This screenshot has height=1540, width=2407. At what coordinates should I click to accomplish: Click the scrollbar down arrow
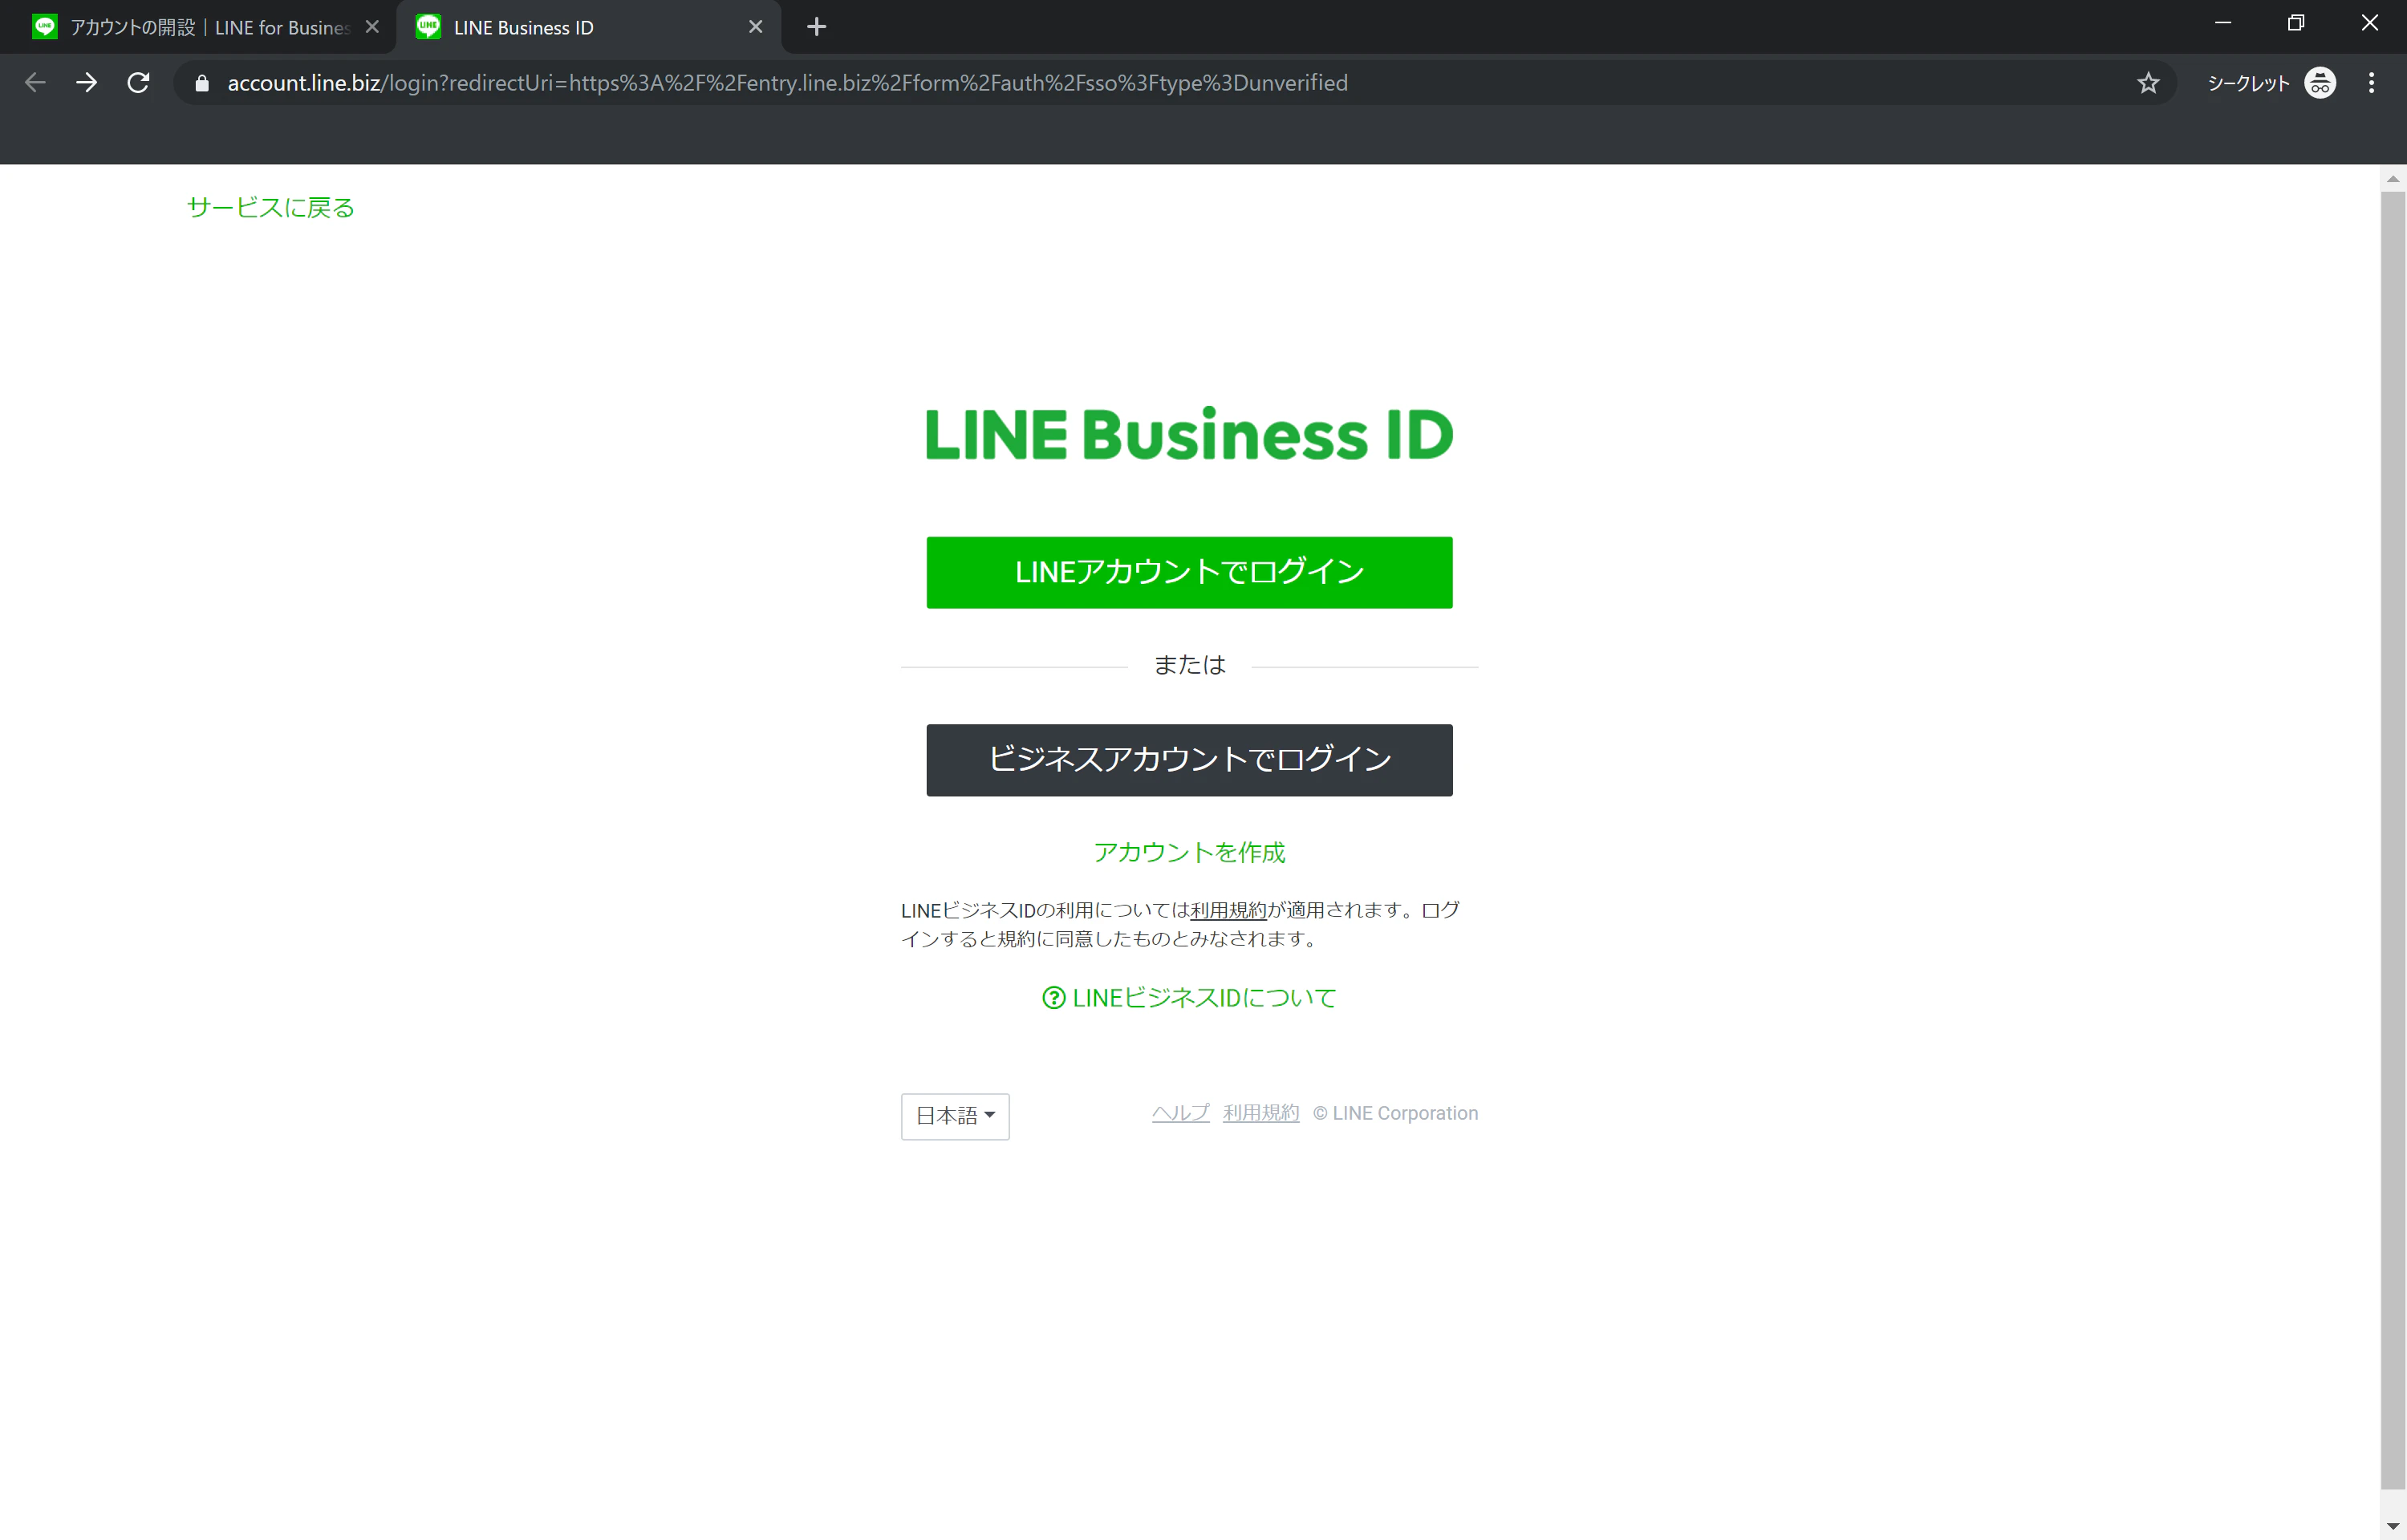coord(2392,1526)
